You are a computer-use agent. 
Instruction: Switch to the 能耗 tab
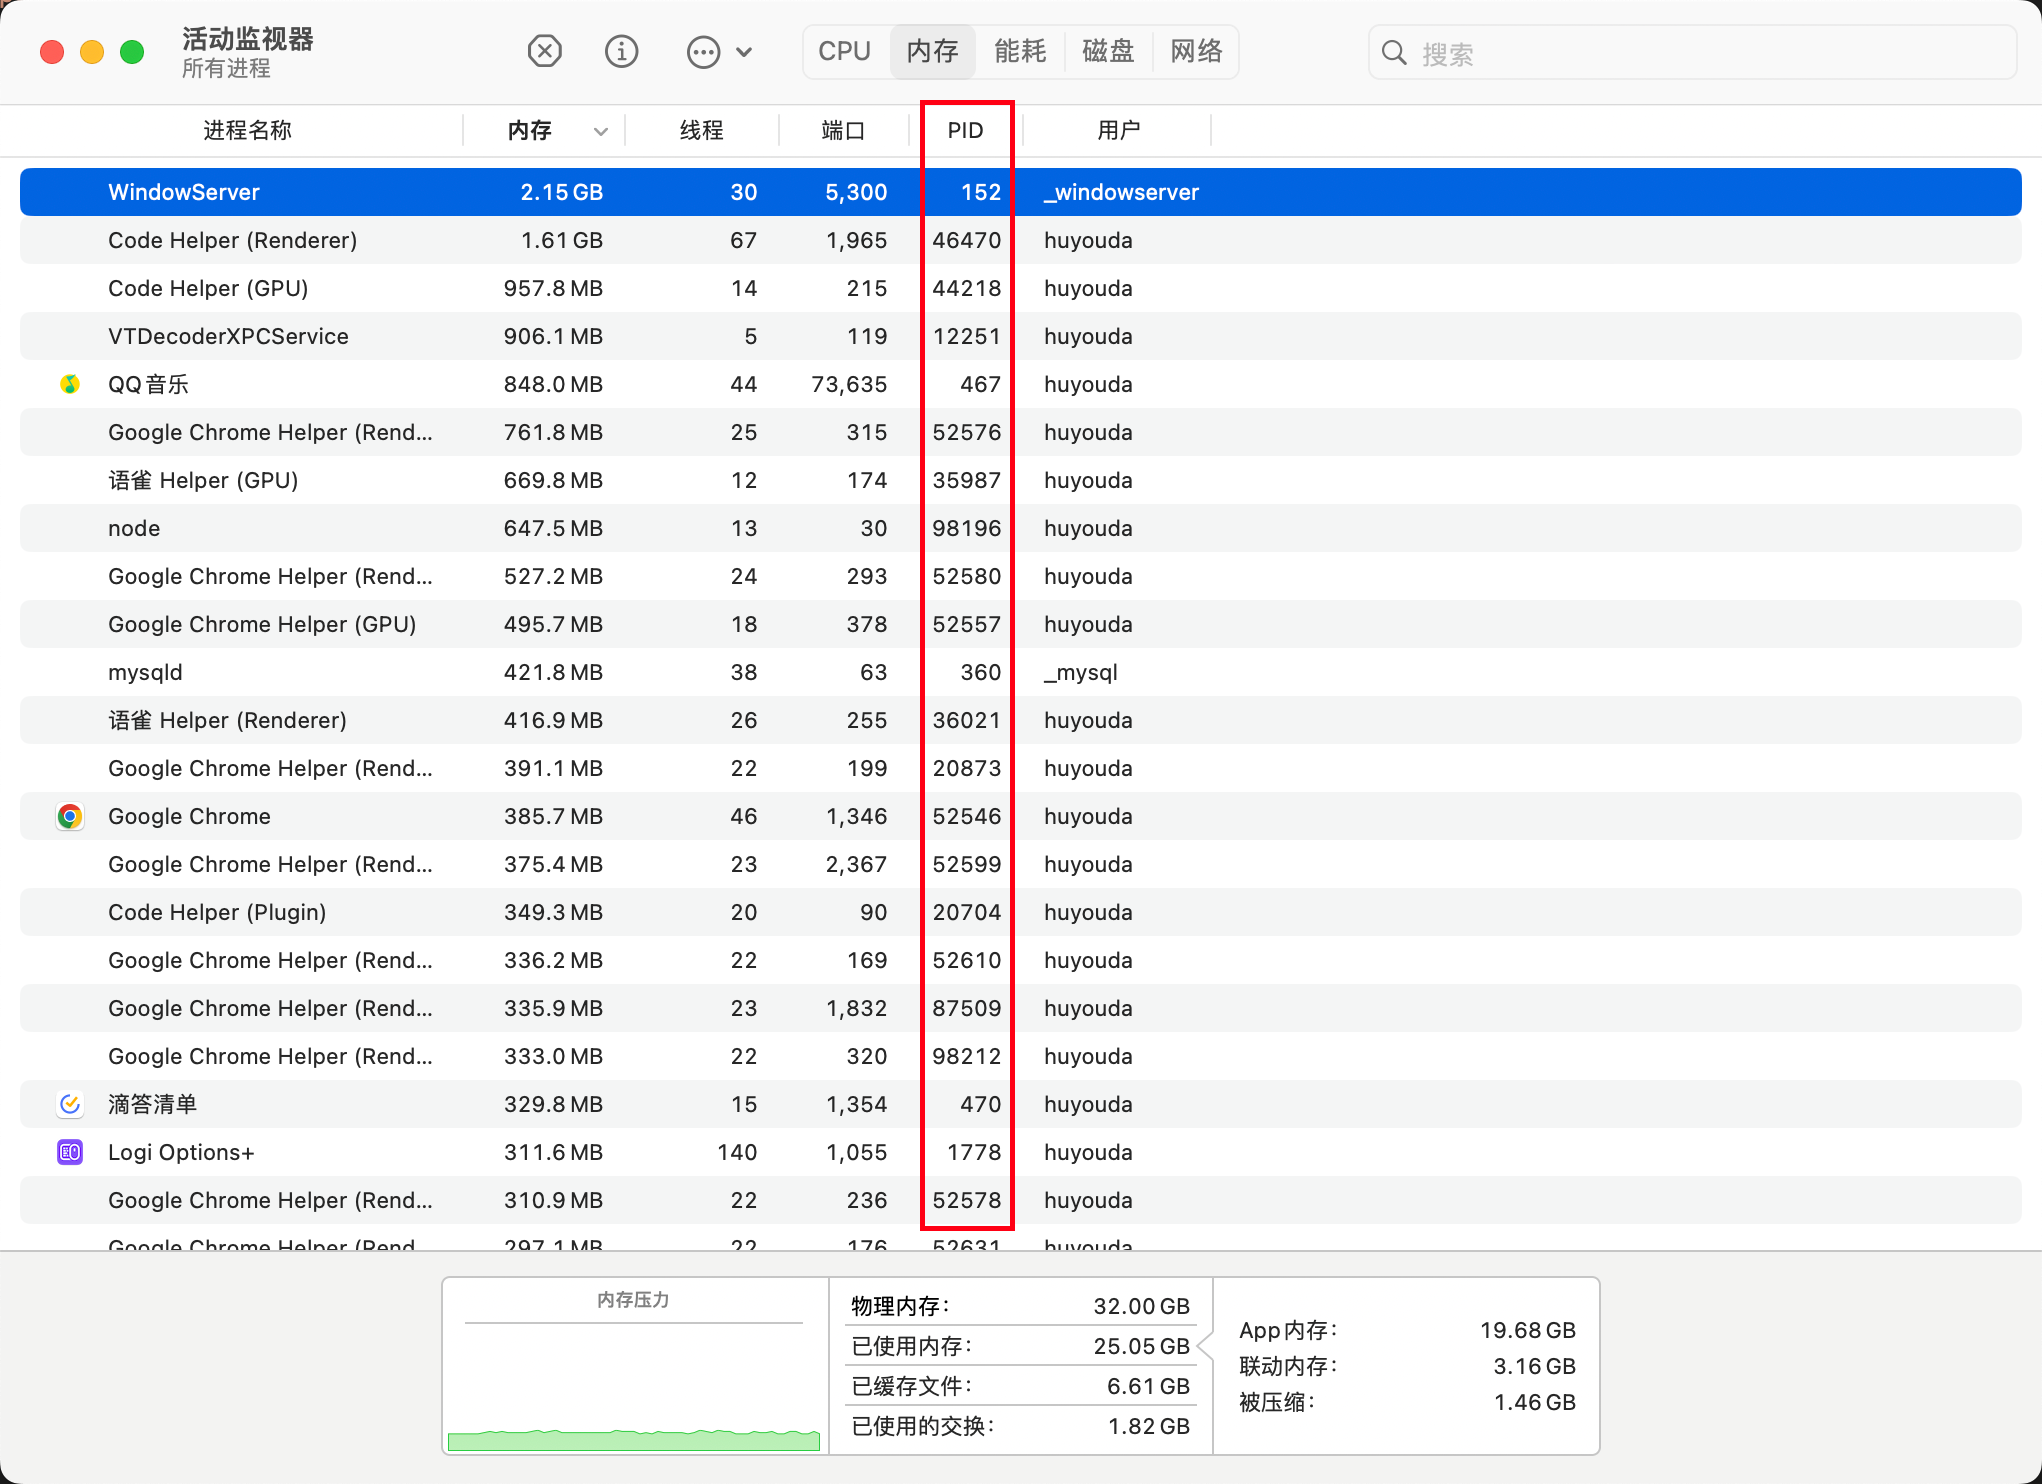tap(1020, 51)
